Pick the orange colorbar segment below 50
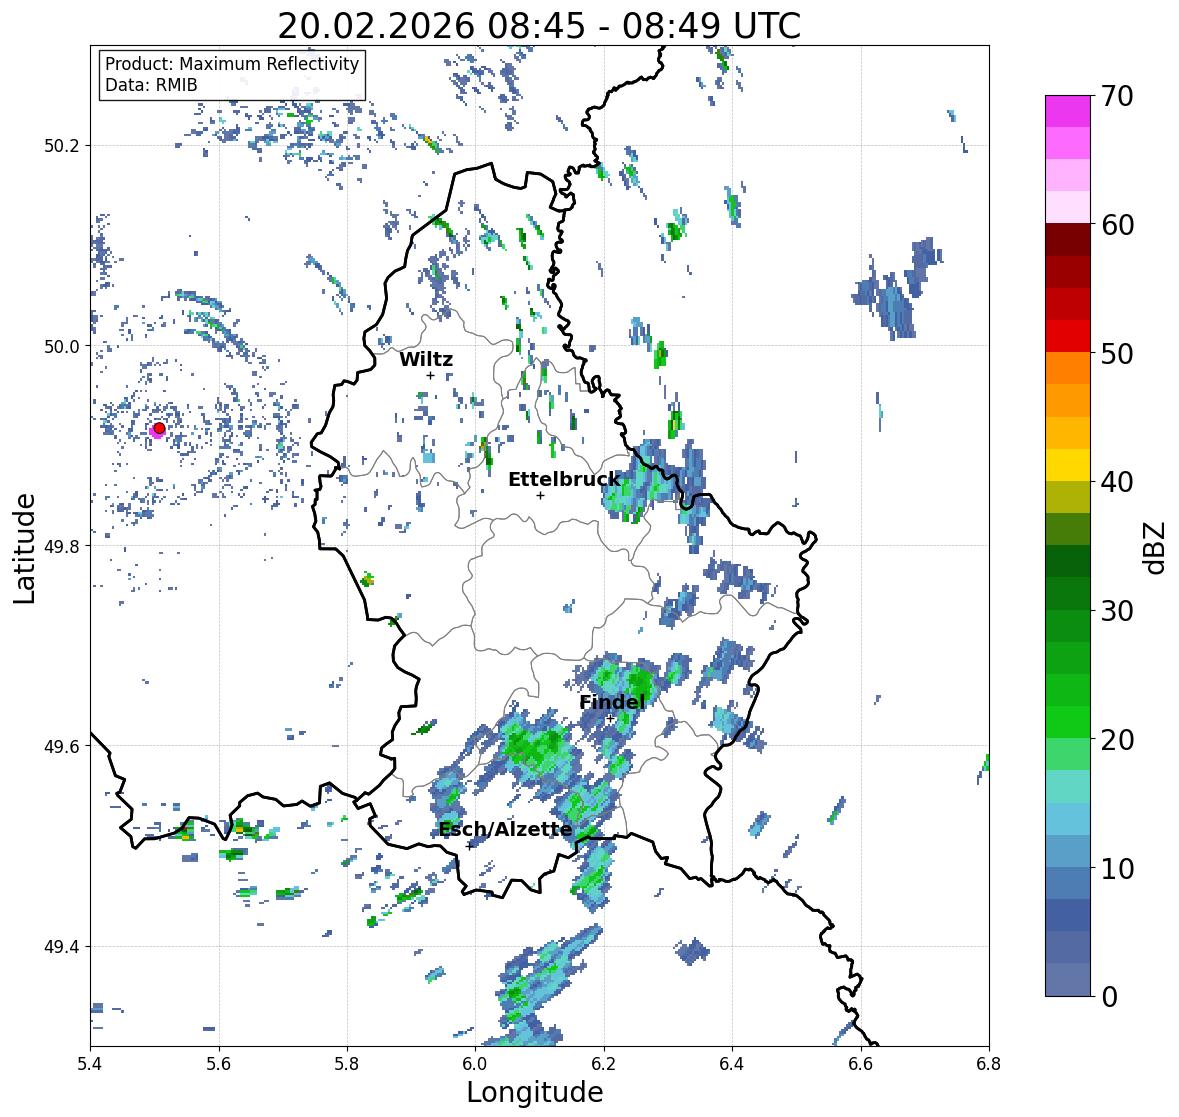Image resolution: width=1179 pixels, height=1117 pixels. pyautogui.click(x=1068, y=368)
